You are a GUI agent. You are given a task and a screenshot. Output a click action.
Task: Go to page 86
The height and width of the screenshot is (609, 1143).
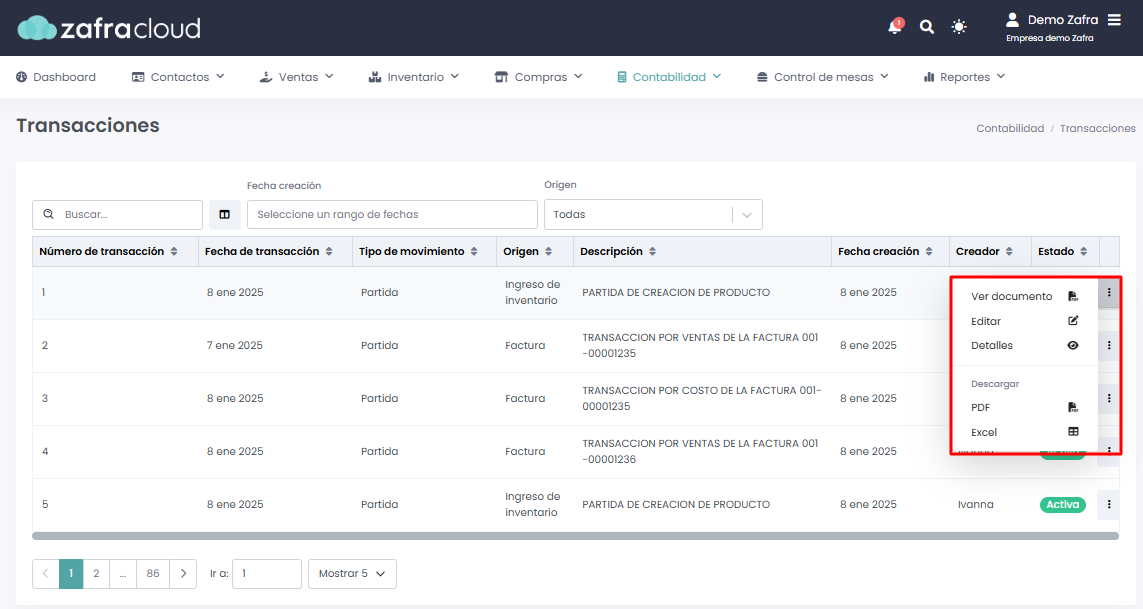[152, 574]
